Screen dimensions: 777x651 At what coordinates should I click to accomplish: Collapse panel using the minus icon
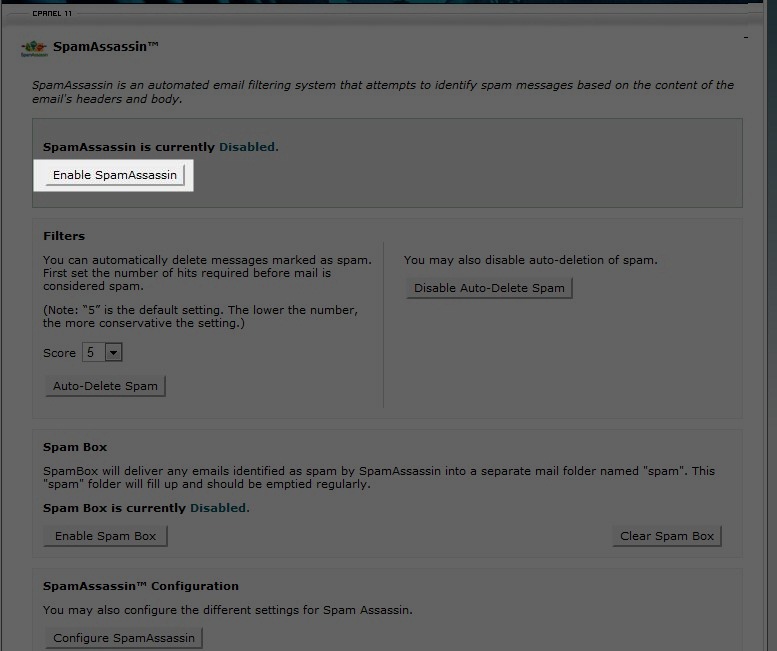click(x=746, y=37)
